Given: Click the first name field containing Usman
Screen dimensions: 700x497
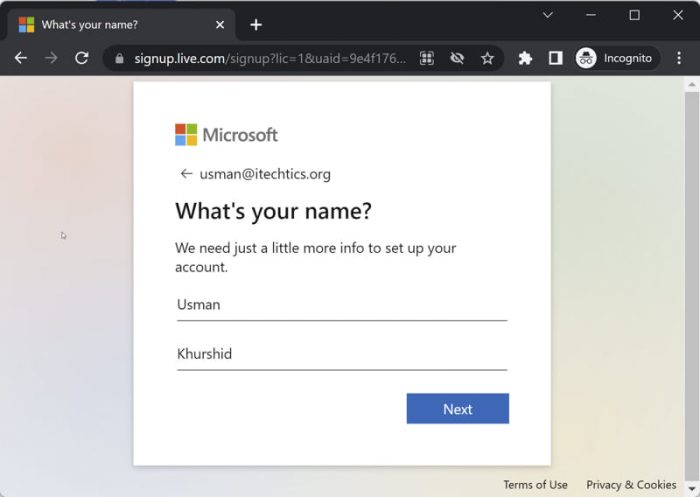Looking at the screenshot, I should 342,305.
